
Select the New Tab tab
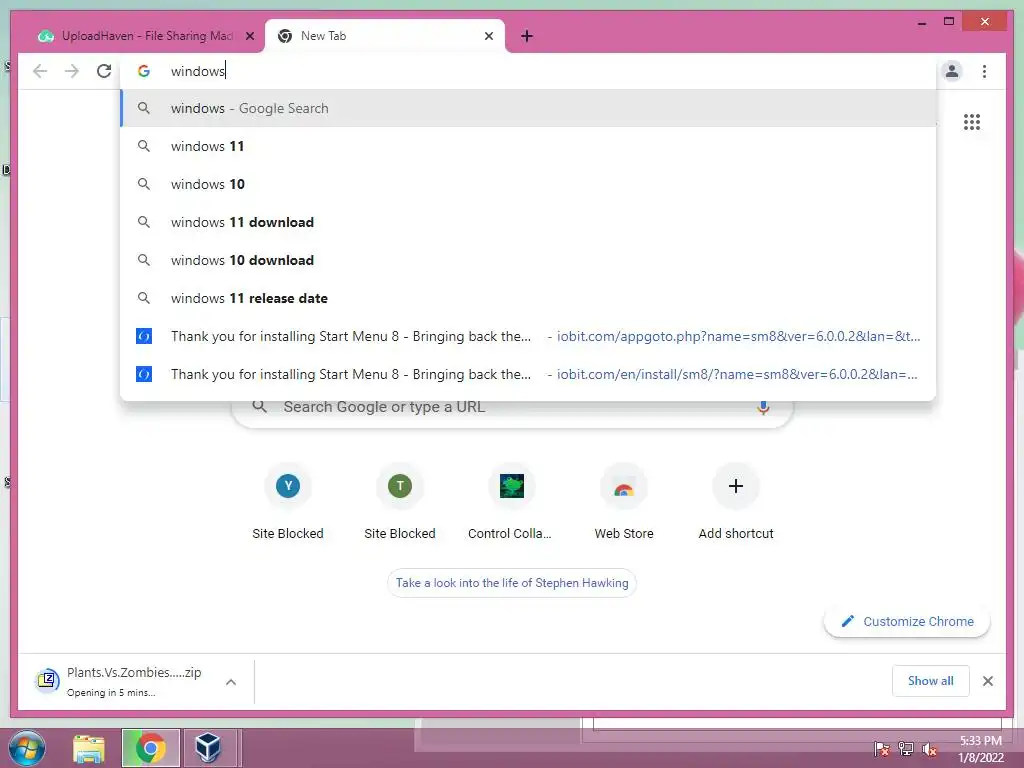385,36
